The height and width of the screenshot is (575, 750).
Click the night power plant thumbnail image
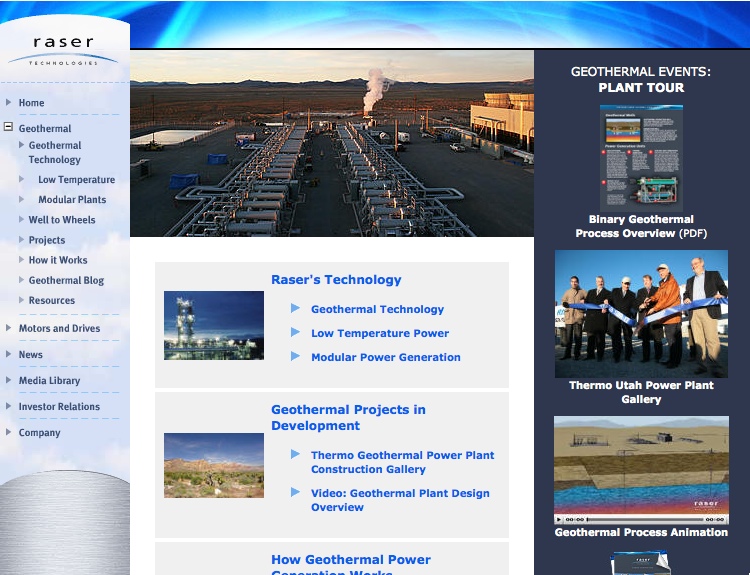click(214, 325)
